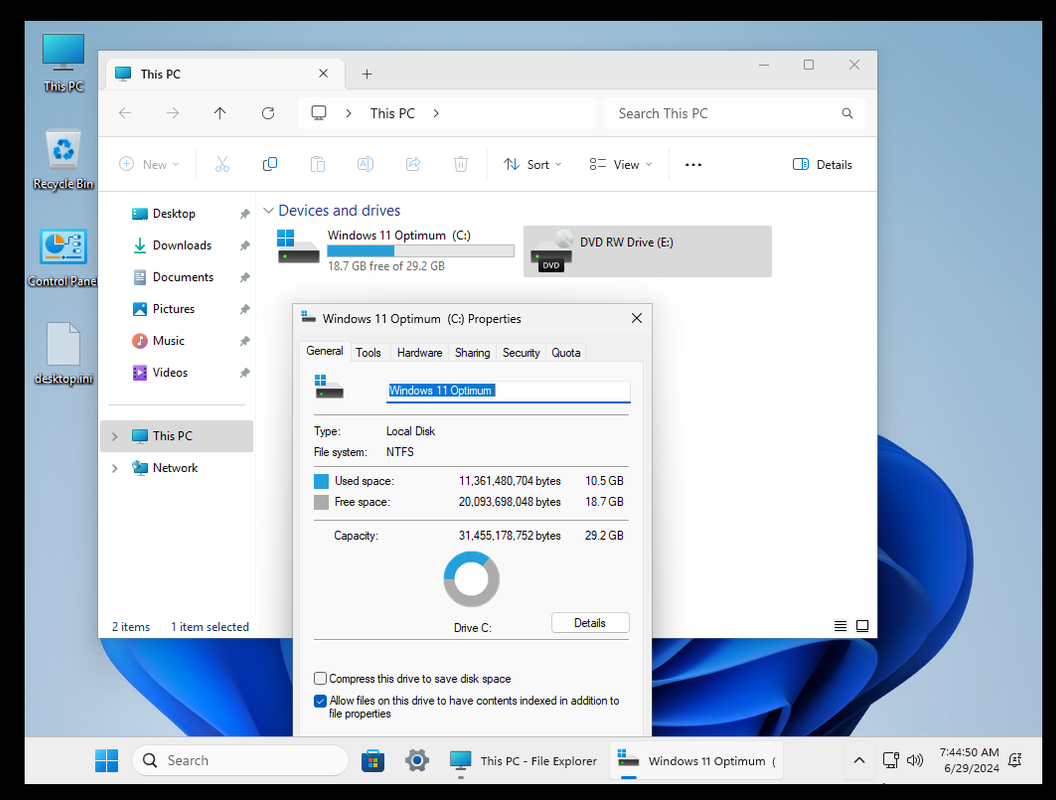Image resolution: width=1056 pixels, height=800 pixels.
Task: Select the DVD RW Drive (E:)
Action: [x=647, y=251]
